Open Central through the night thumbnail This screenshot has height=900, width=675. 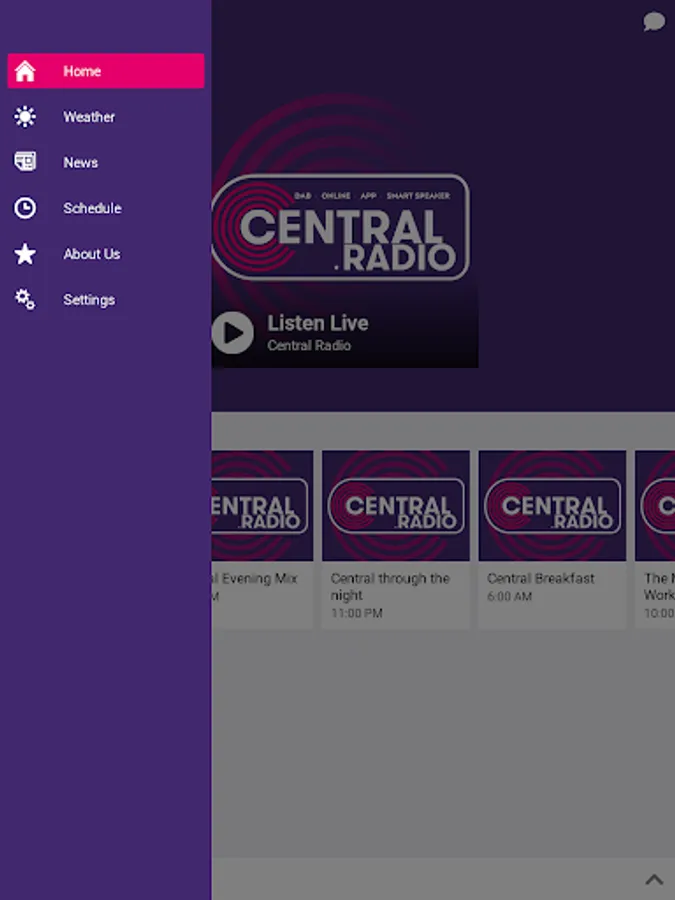click(396, 506)
